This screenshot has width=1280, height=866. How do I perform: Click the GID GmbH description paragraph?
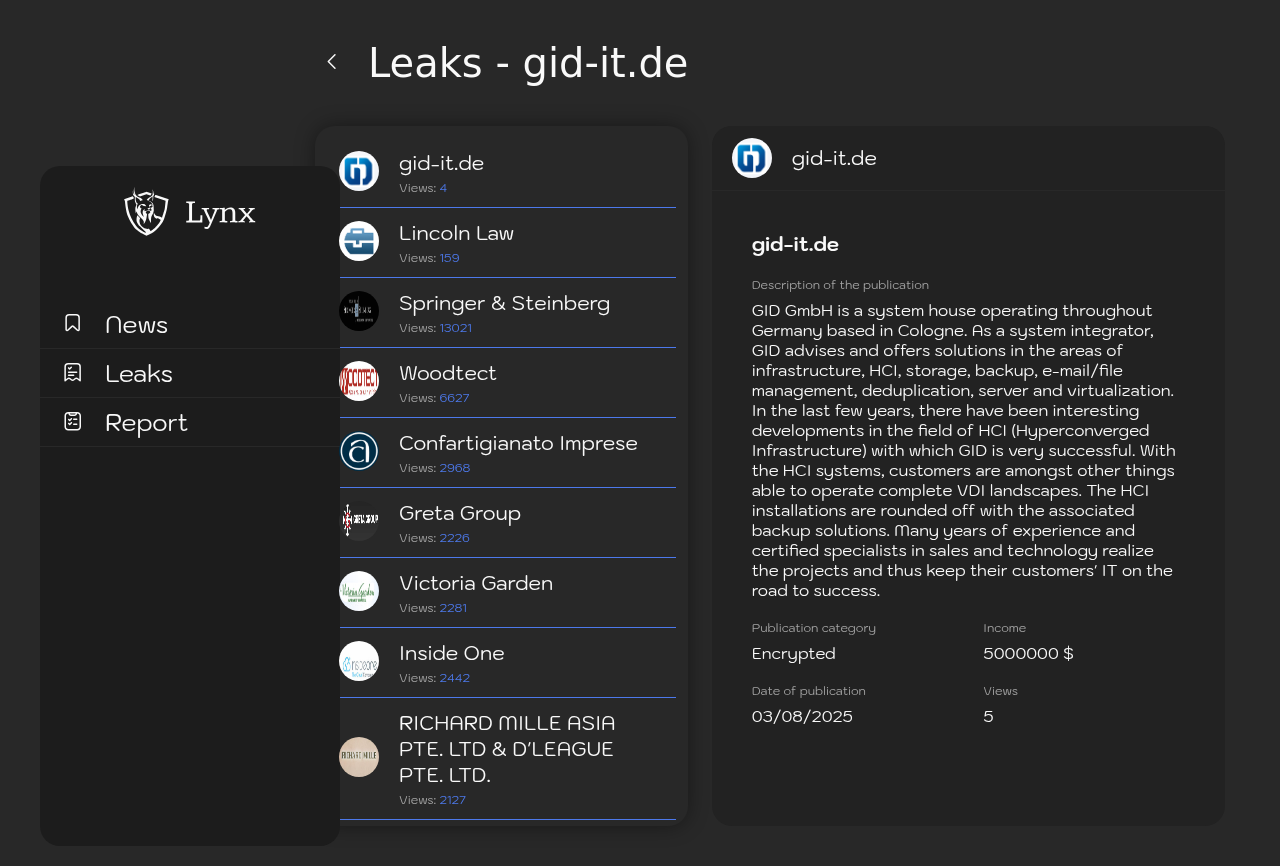[964, 450]
